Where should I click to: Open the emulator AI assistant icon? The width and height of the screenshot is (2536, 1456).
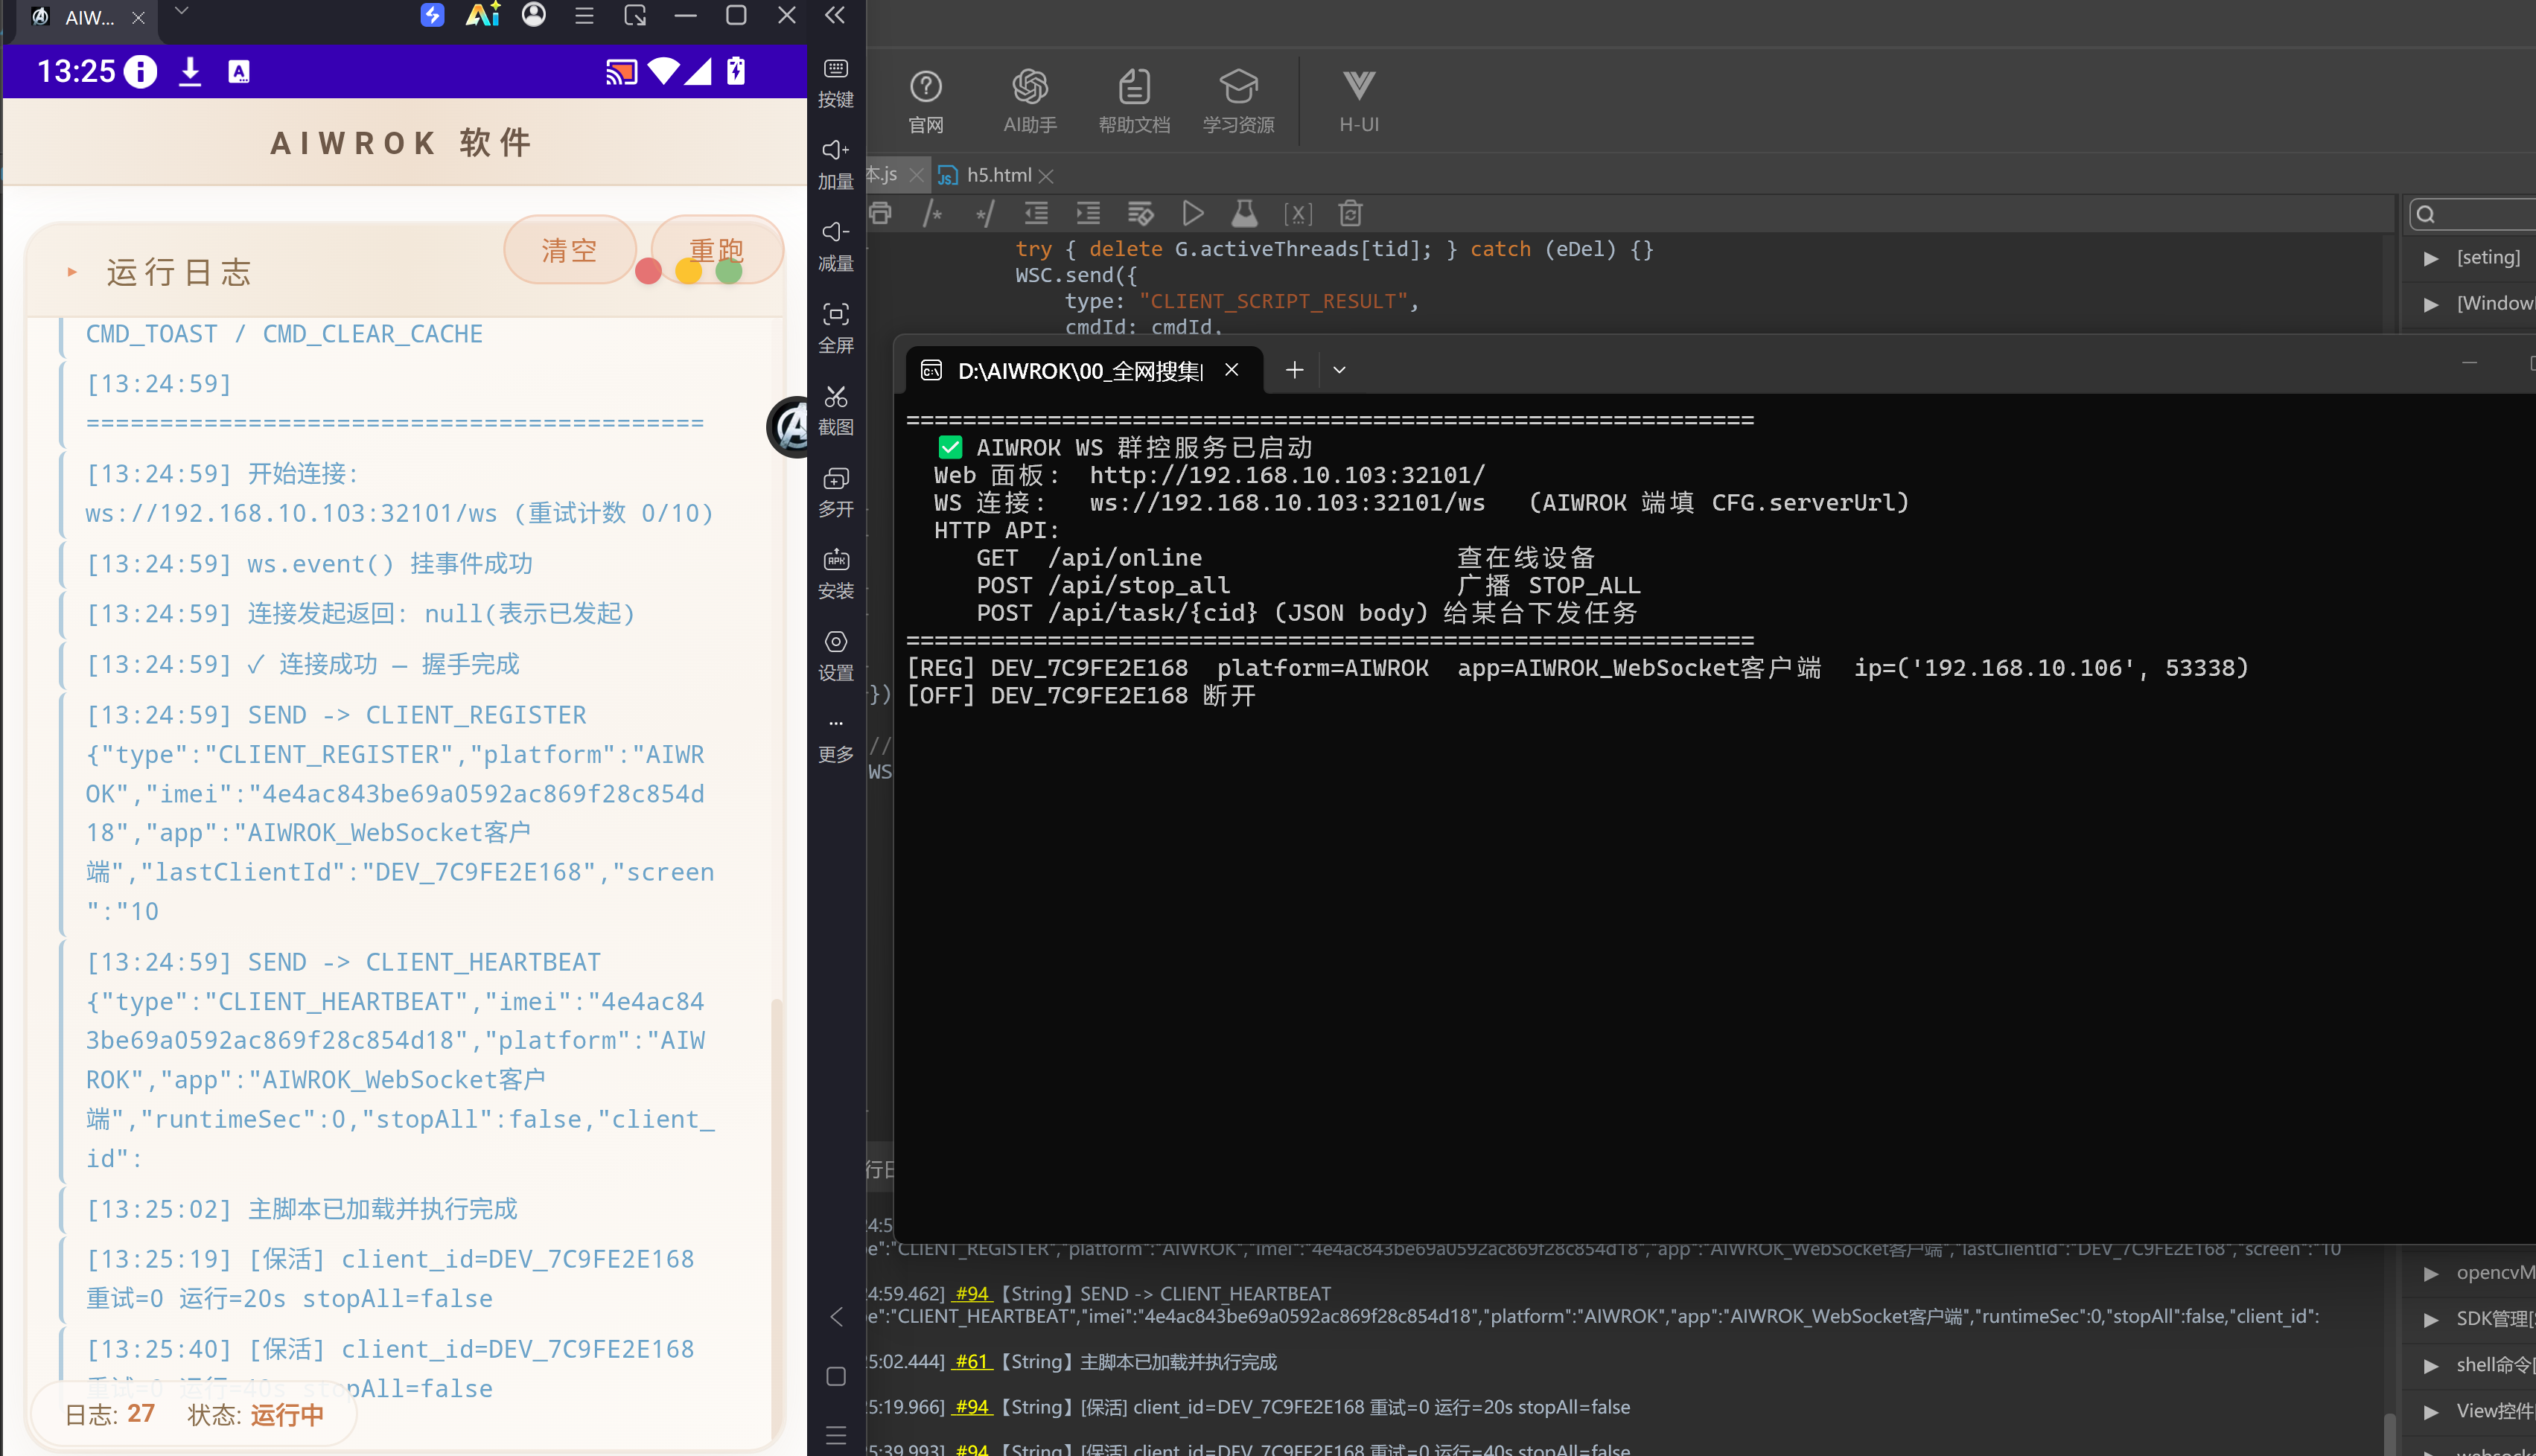483,15
